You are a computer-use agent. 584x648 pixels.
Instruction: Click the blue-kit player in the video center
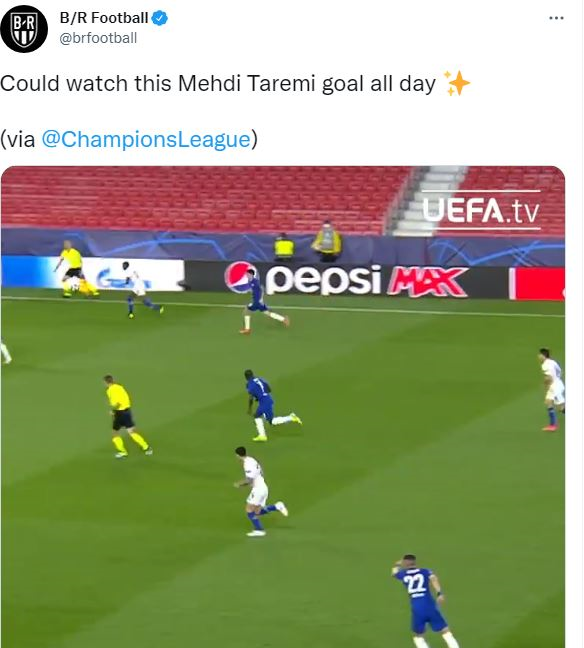coord(268,405)
